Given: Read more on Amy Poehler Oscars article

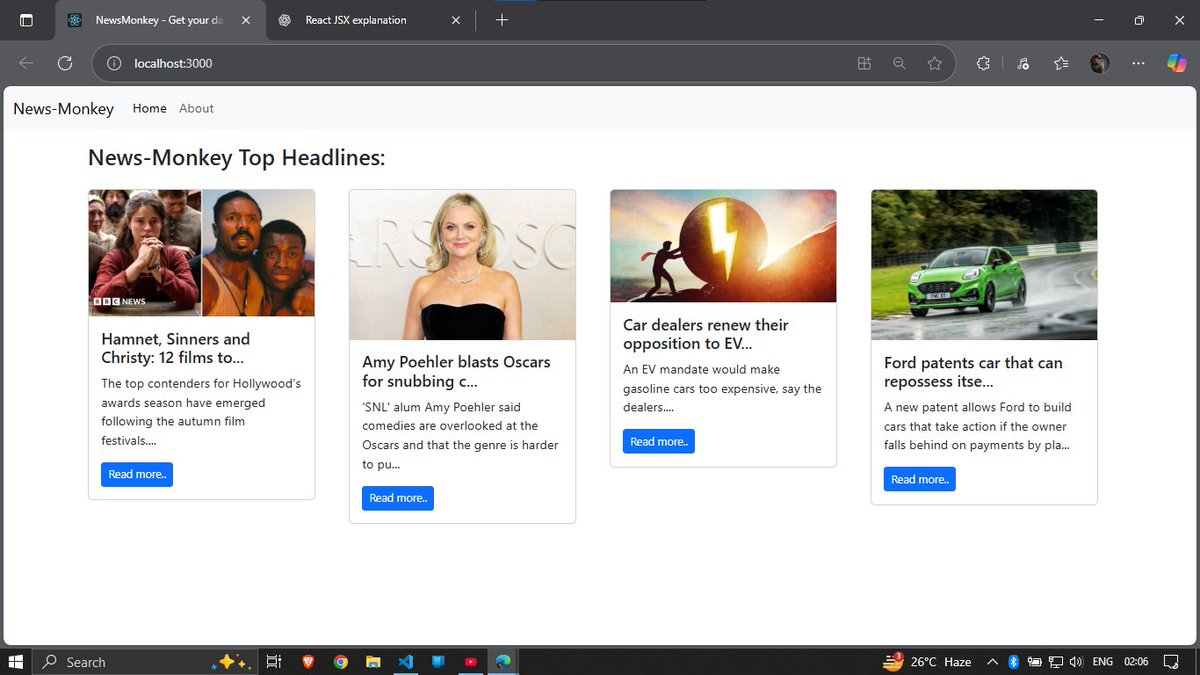Looking at the screenshot, I should click(x=398, y=498).
